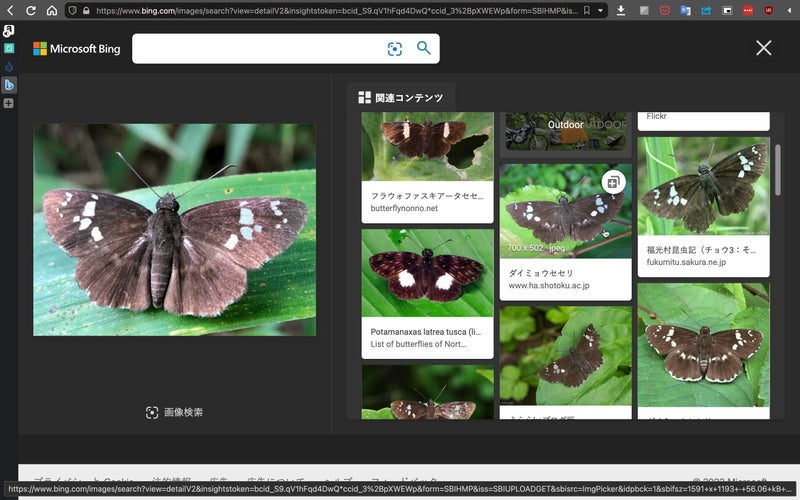Start a visual image search in searchbox
800x500 pixels.
point(394,48)
